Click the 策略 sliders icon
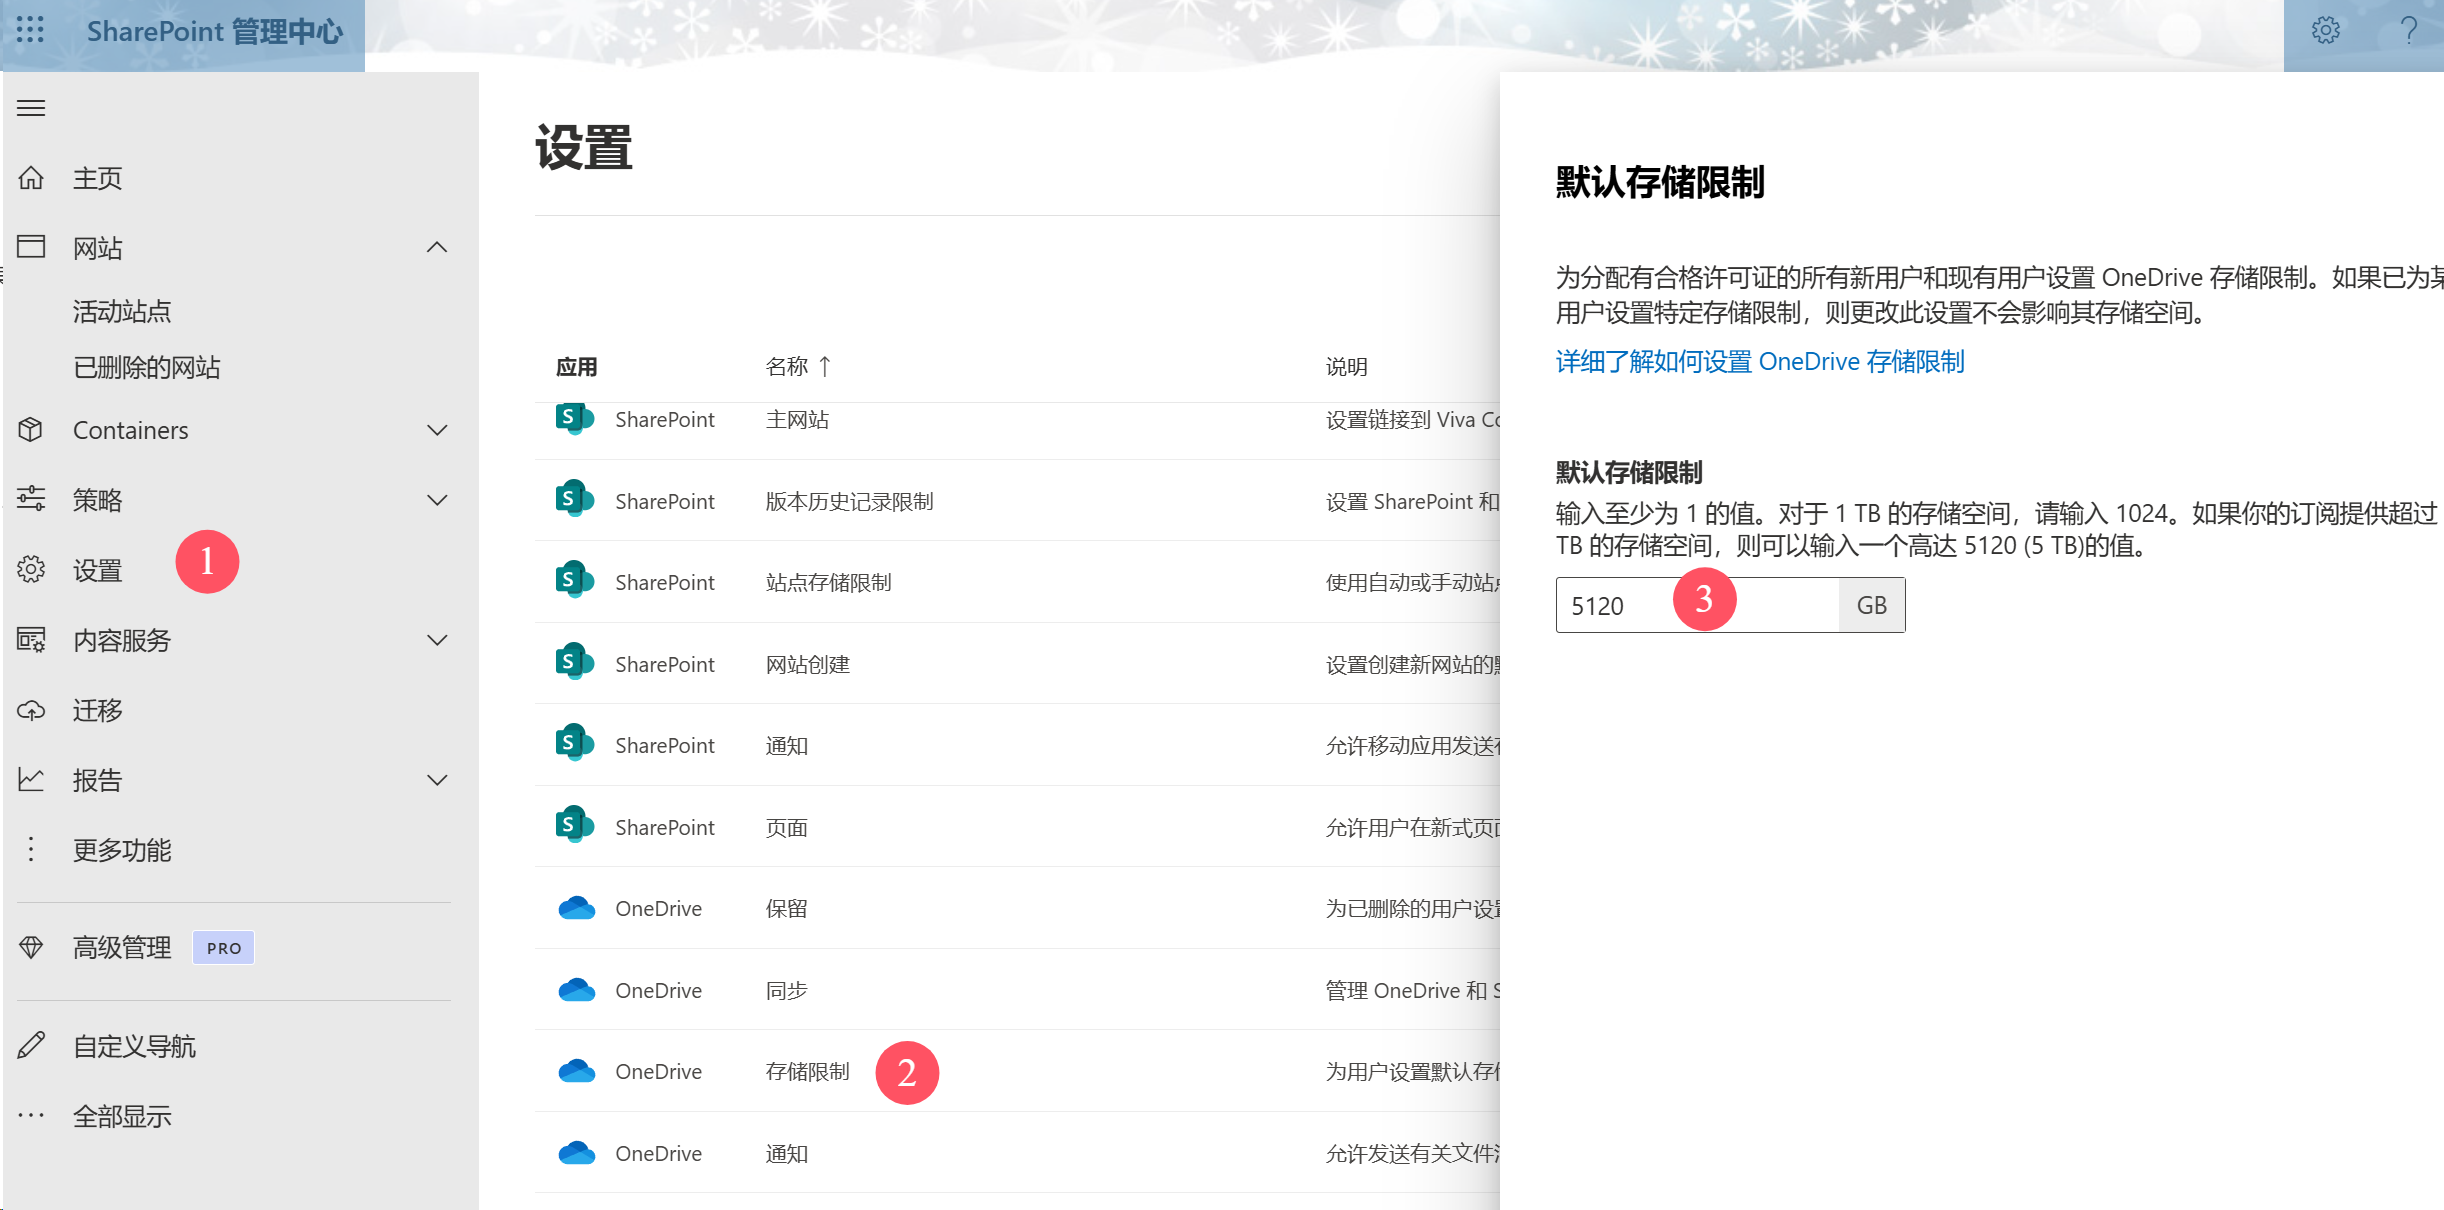 [x=31, y=499]
